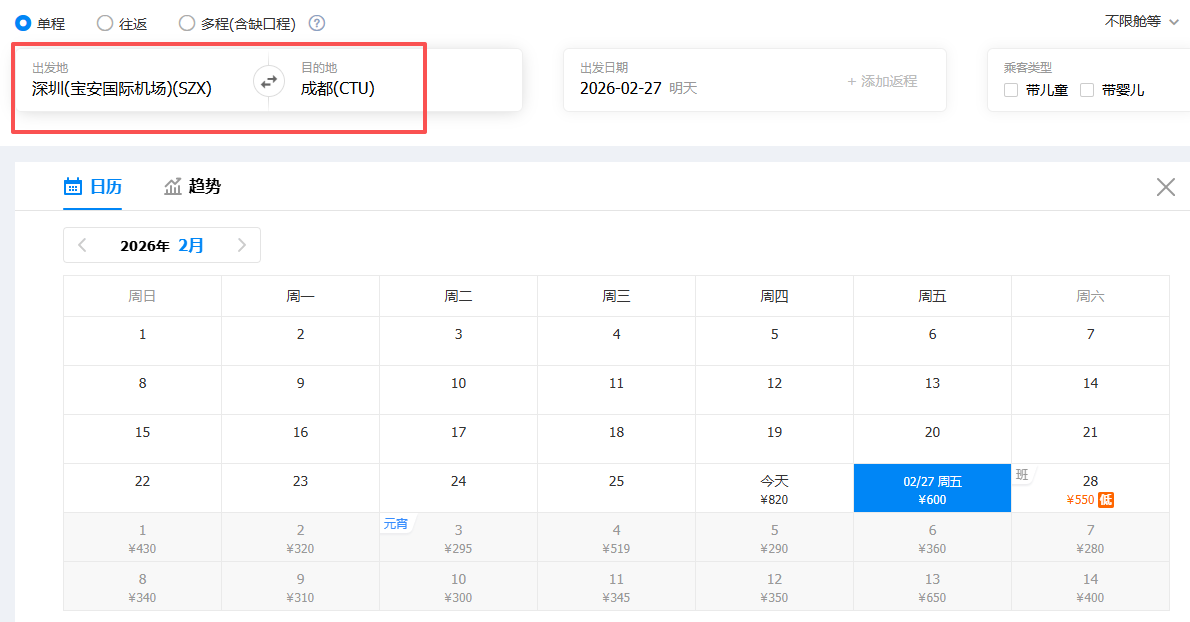Select today's fare ¥820
1190x622 pixels.
pos(774,489)
